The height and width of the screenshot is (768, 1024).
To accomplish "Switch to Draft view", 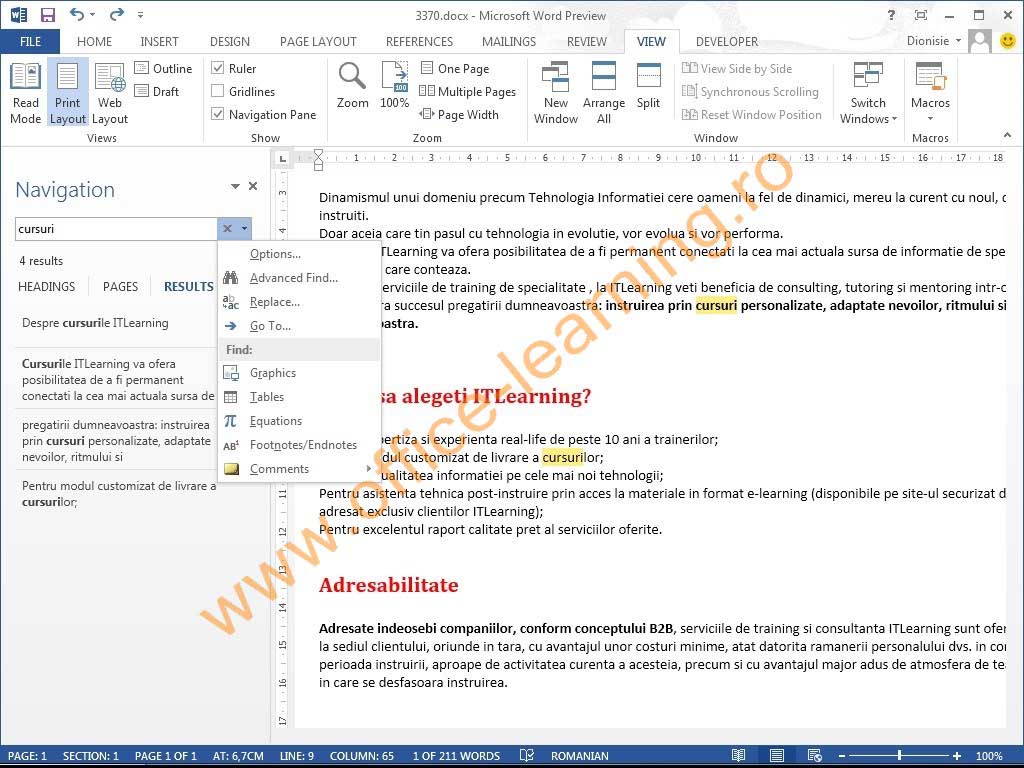I will 157,91.
